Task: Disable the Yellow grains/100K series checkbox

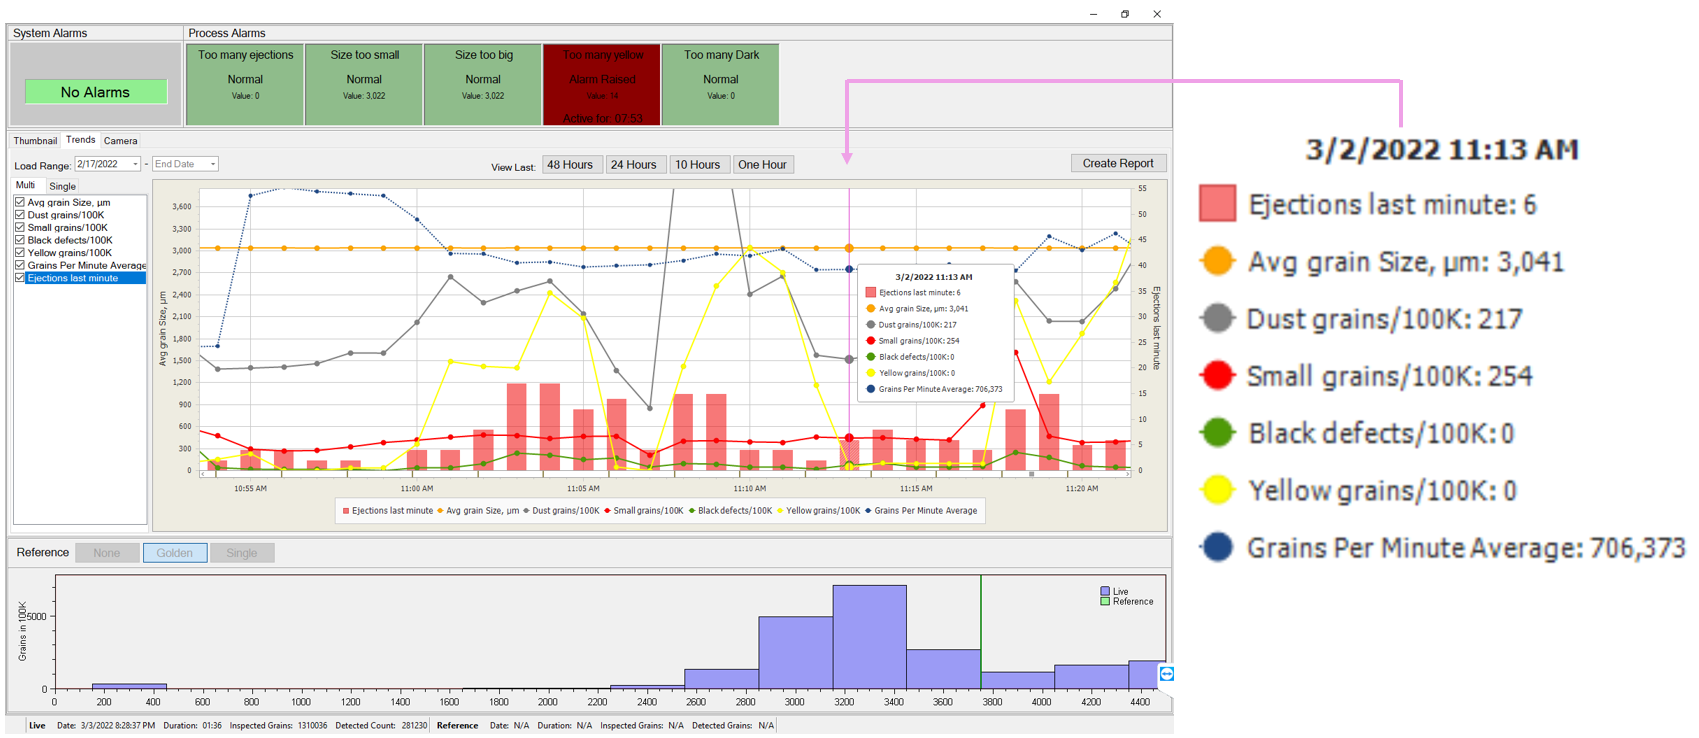Action: coord(20,253)
